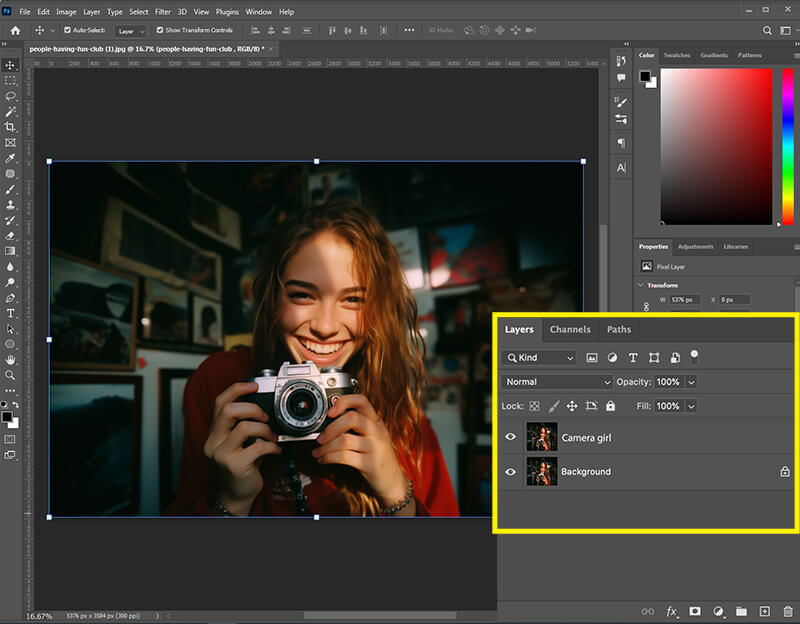Viewport: 800px width, 624px height.
Task: Switch to the Paths tab
Action: (x=619, y=330)
